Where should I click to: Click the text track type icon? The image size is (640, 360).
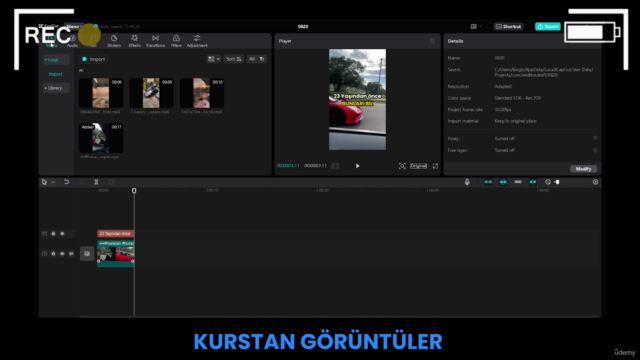pos(44,233)
